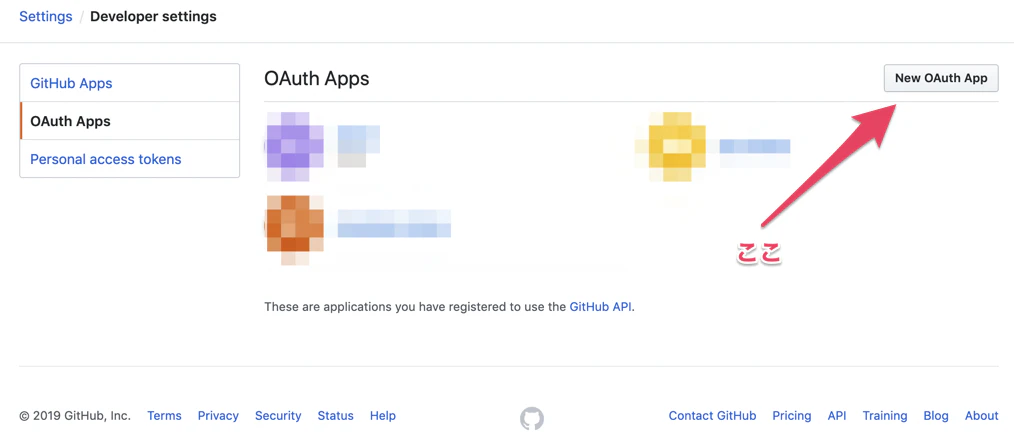Screen dimensions: 1014x444
Task: Click the OAuth Apps page heading
Action: pyautogui.click(x=316, y=78)
